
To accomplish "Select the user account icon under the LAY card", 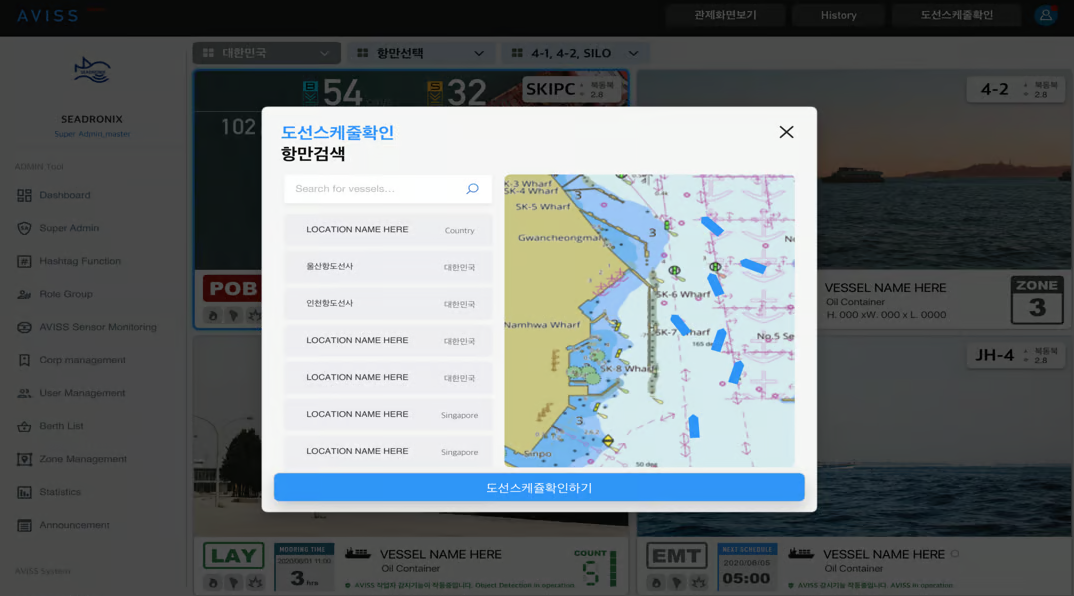I will click(x=211, y=580).
